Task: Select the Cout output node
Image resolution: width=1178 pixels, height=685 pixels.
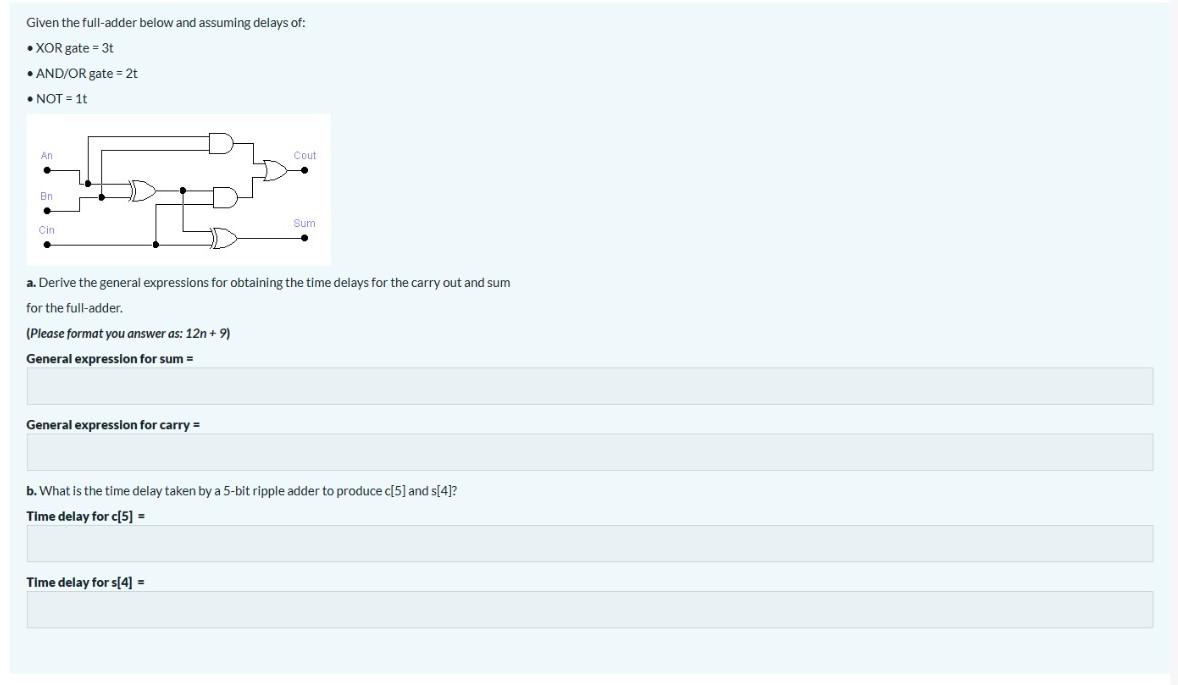Action: coord(304,170)
